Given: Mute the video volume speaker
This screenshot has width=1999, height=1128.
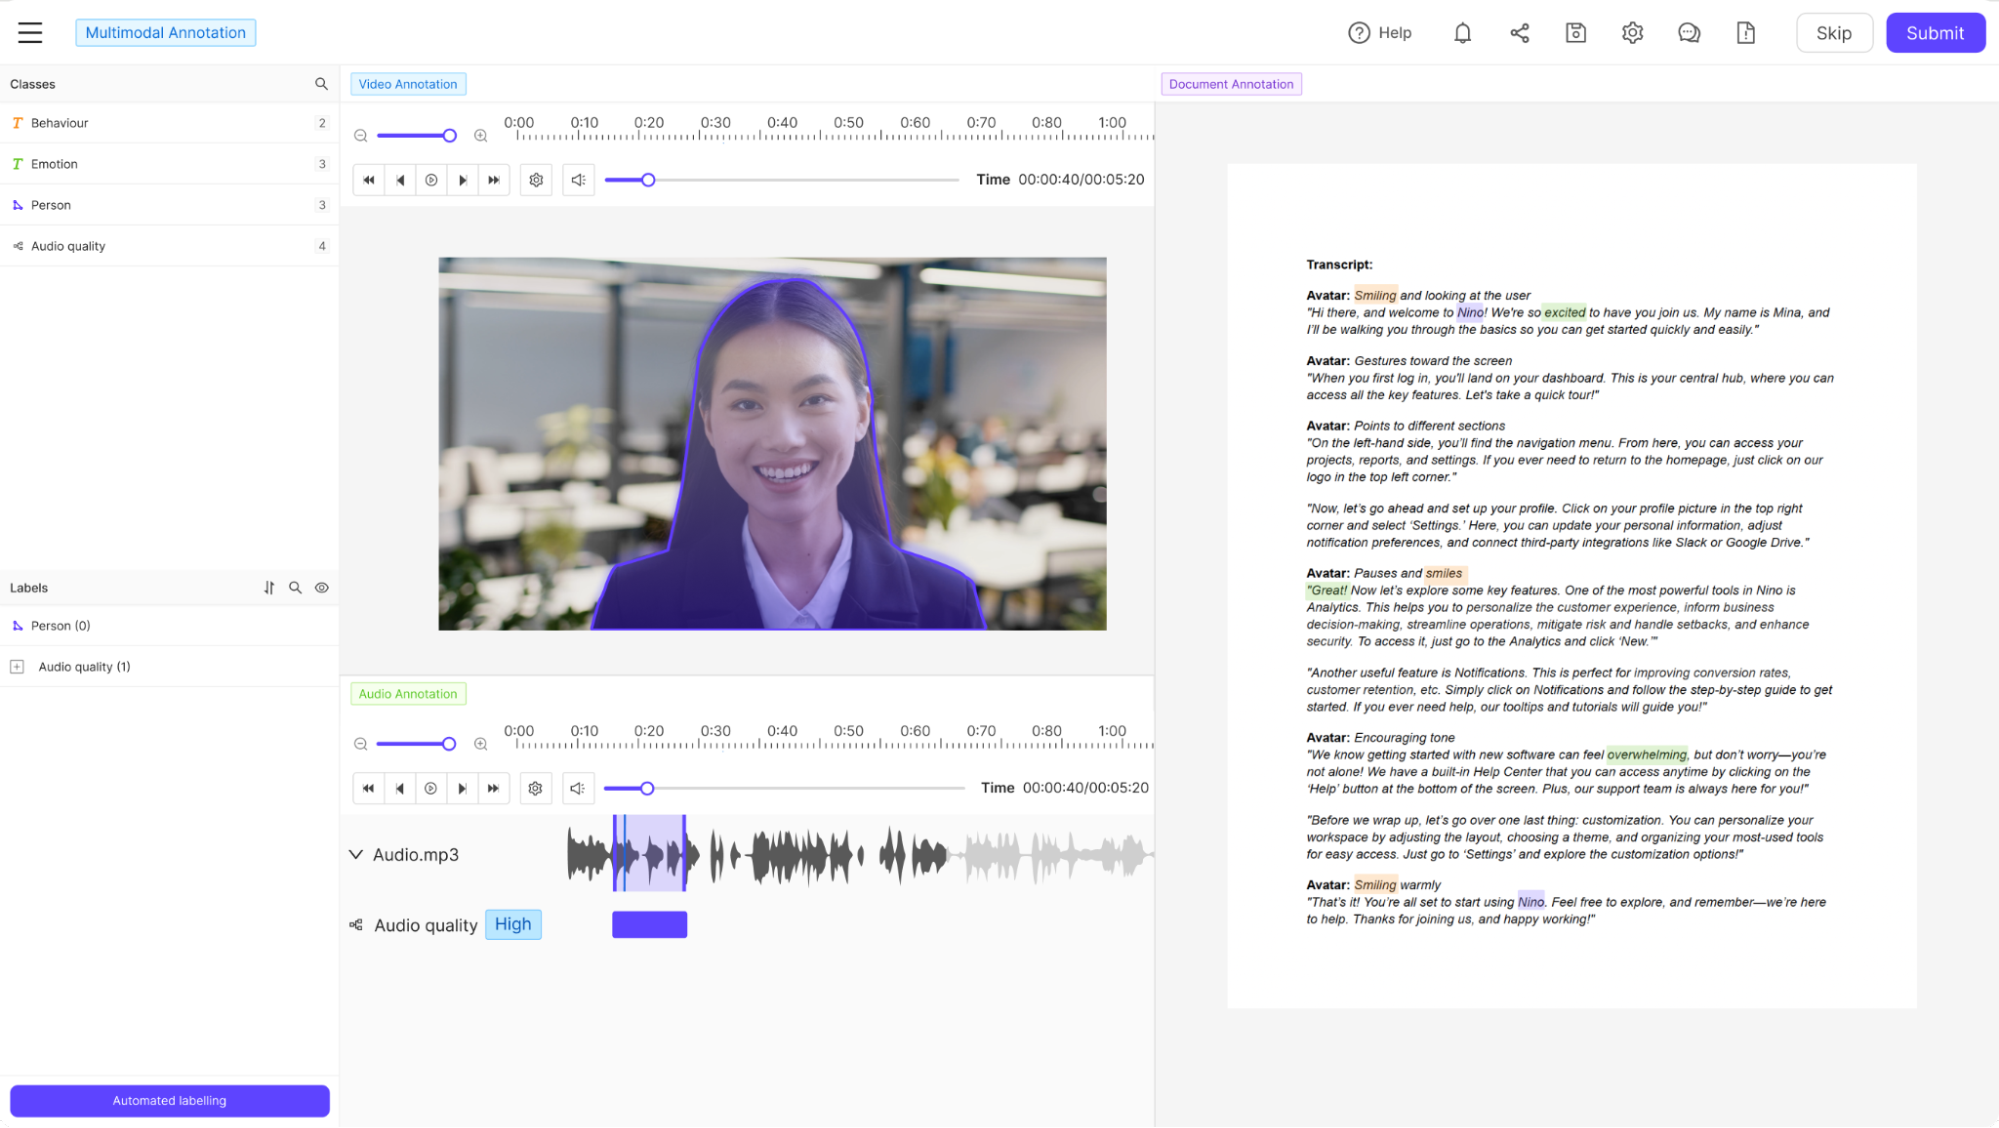Looking at the screenshot, I should (578, 180).
